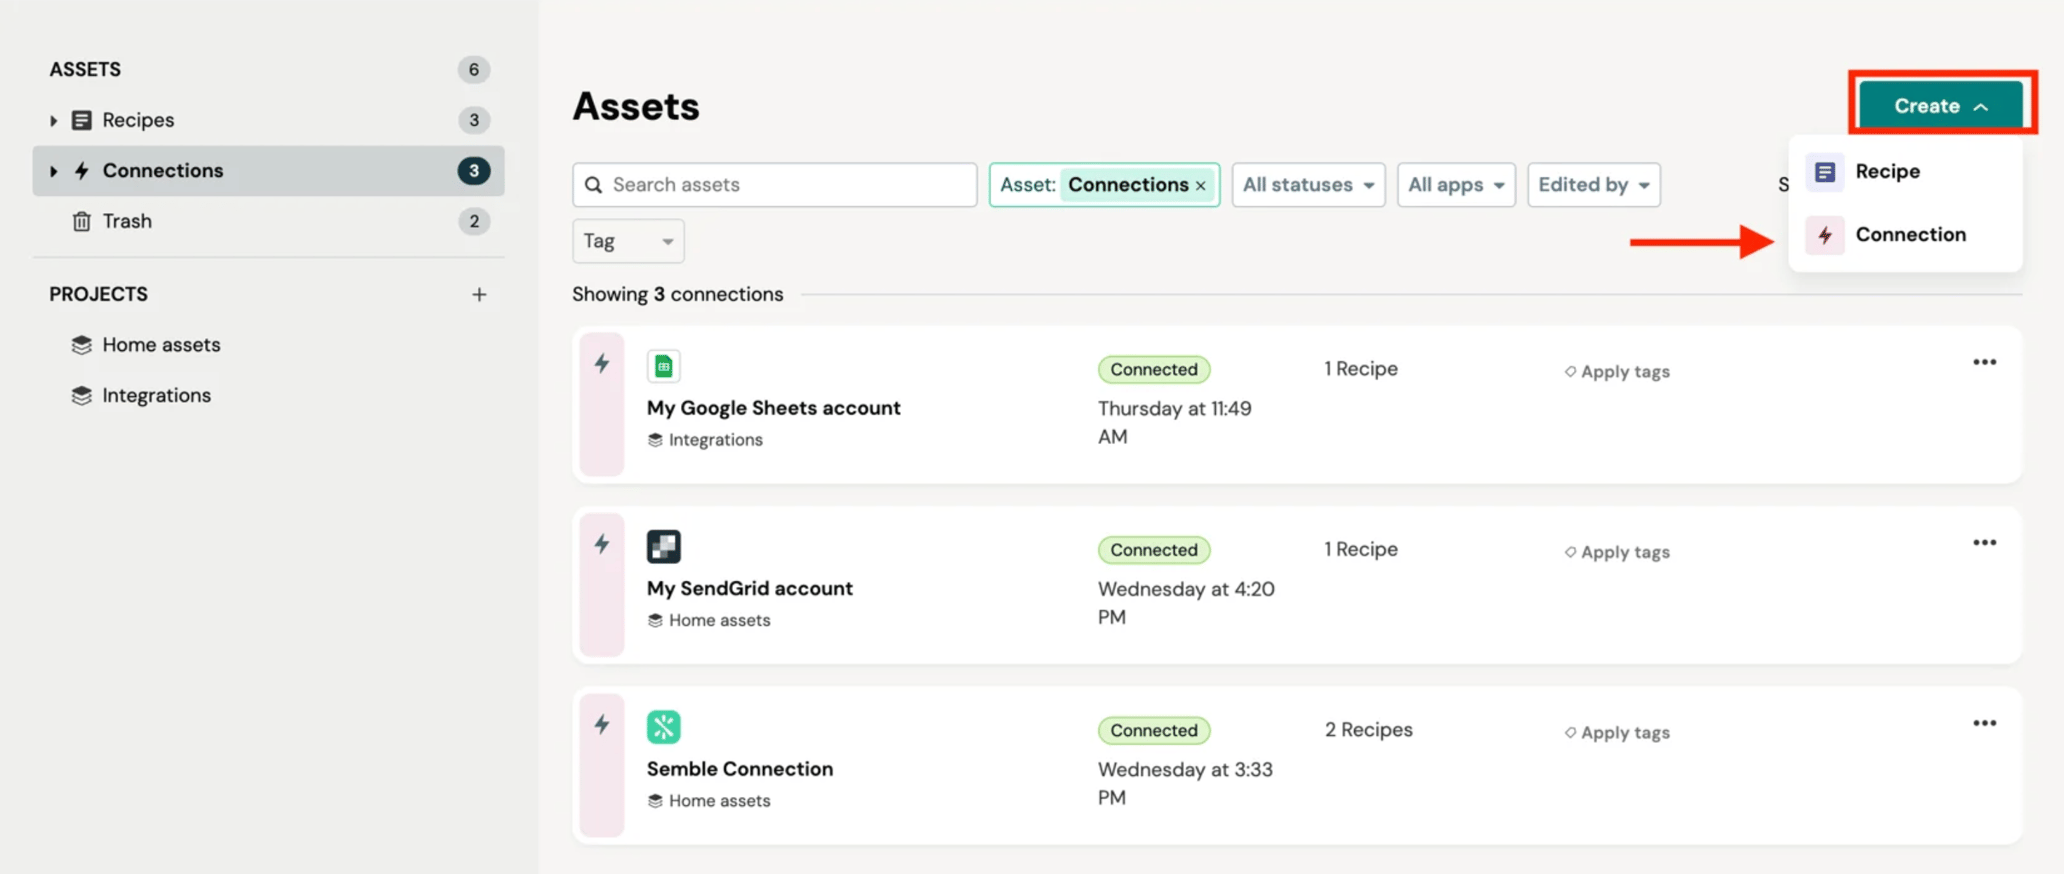
Task: Expand the Connections tree arrow
Action: [x=53, y=171]
